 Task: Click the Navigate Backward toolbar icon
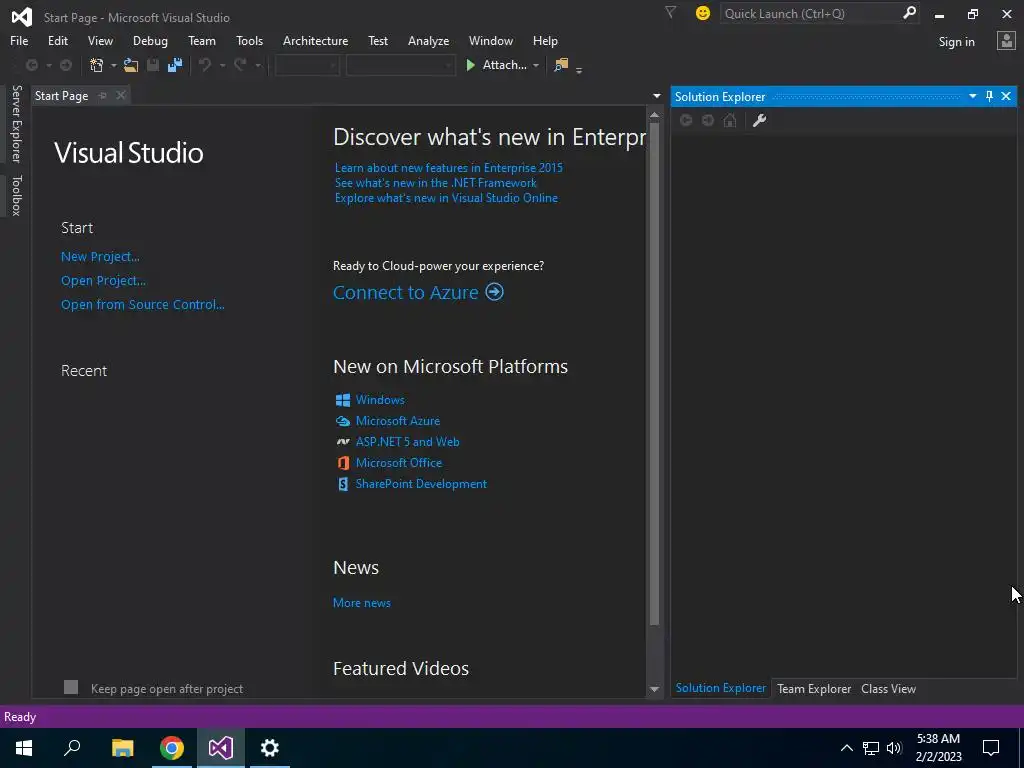tap(31, 65)
